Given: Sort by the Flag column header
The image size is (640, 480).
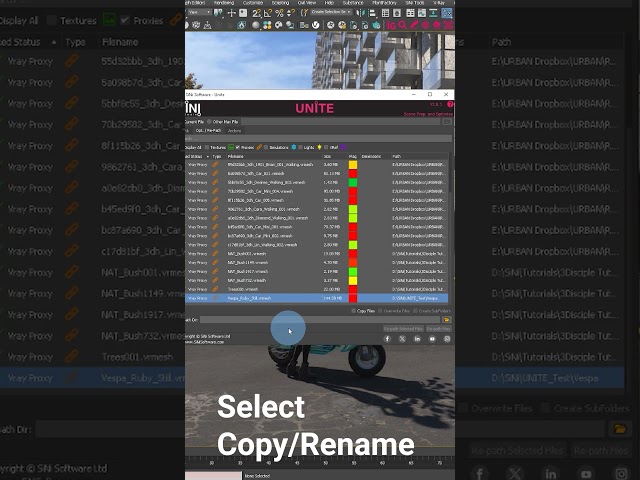Looking at the screenshot, I should (353, 156).
